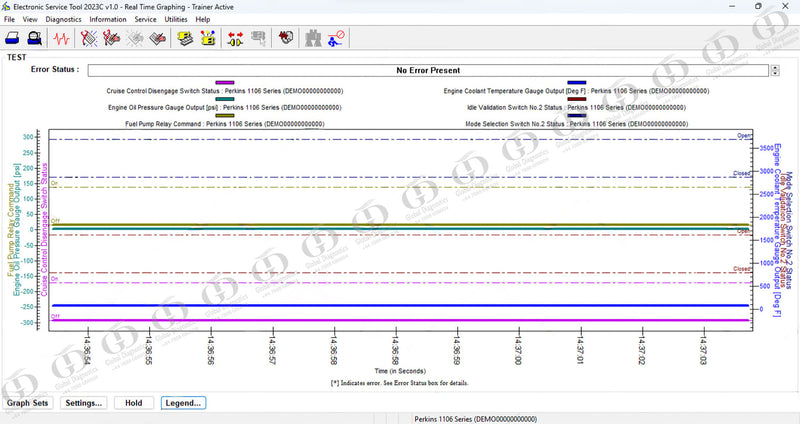Click the 14:37:00 time axis label
800x424 pixels.
pyautogui.click(x=519, y=351)
